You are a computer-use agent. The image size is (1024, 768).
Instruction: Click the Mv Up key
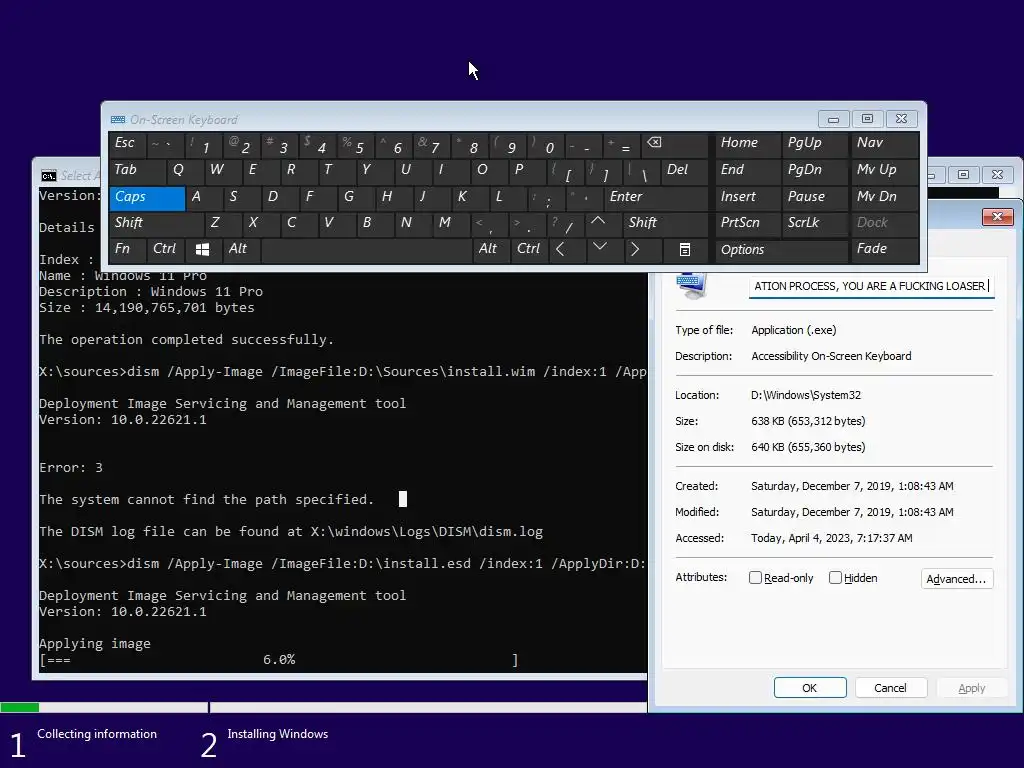[x=885, y=170]
